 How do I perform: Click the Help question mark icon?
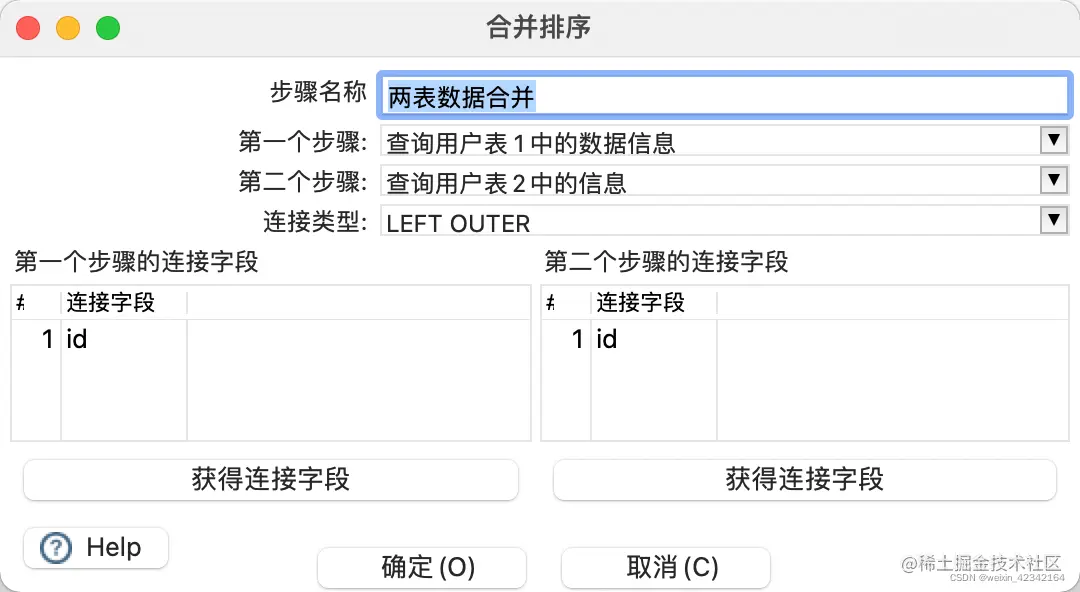(57, 548)
